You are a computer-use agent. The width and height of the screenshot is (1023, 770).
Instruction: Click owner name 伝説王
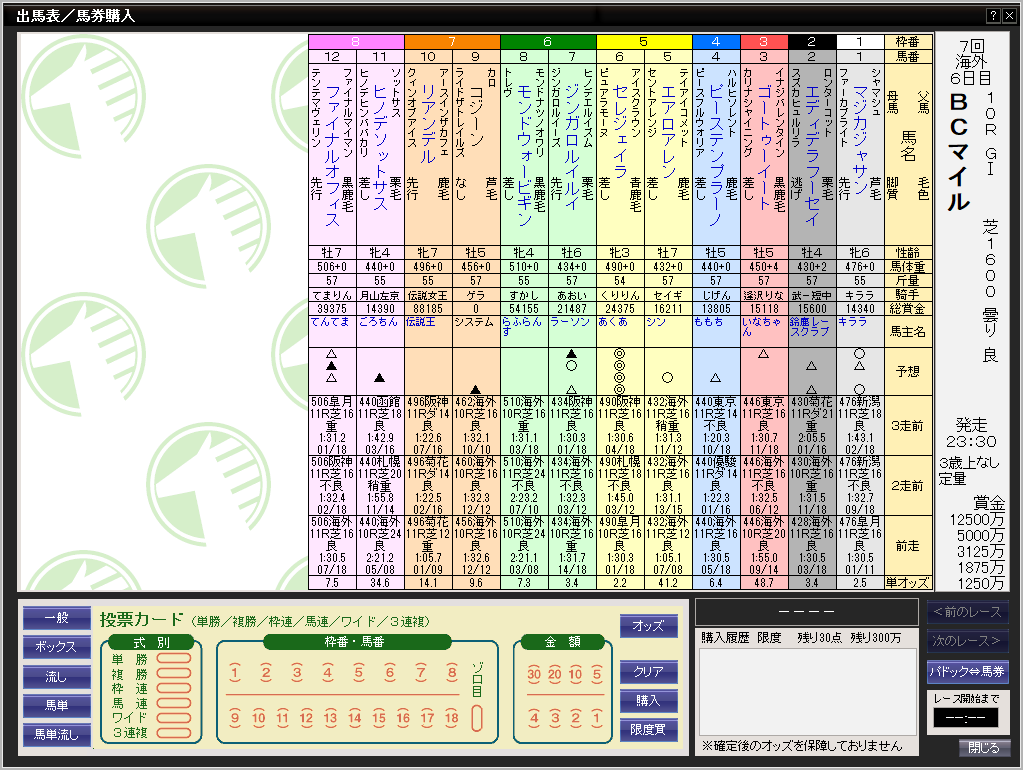tap(421, 322)
